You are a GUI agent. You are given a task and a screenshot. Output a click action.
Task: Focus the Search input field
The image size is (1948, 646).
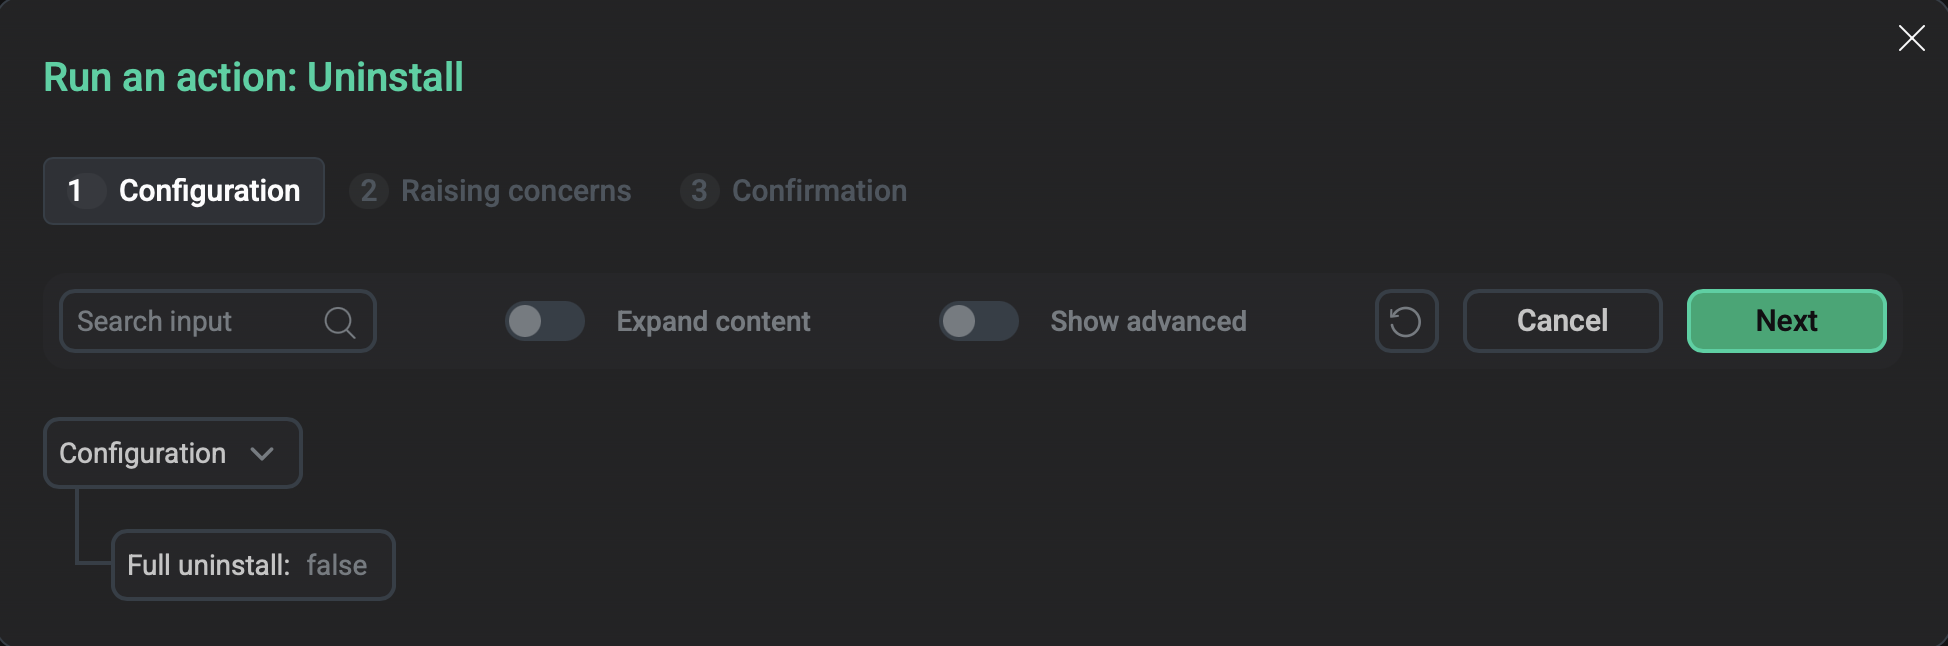190,321
